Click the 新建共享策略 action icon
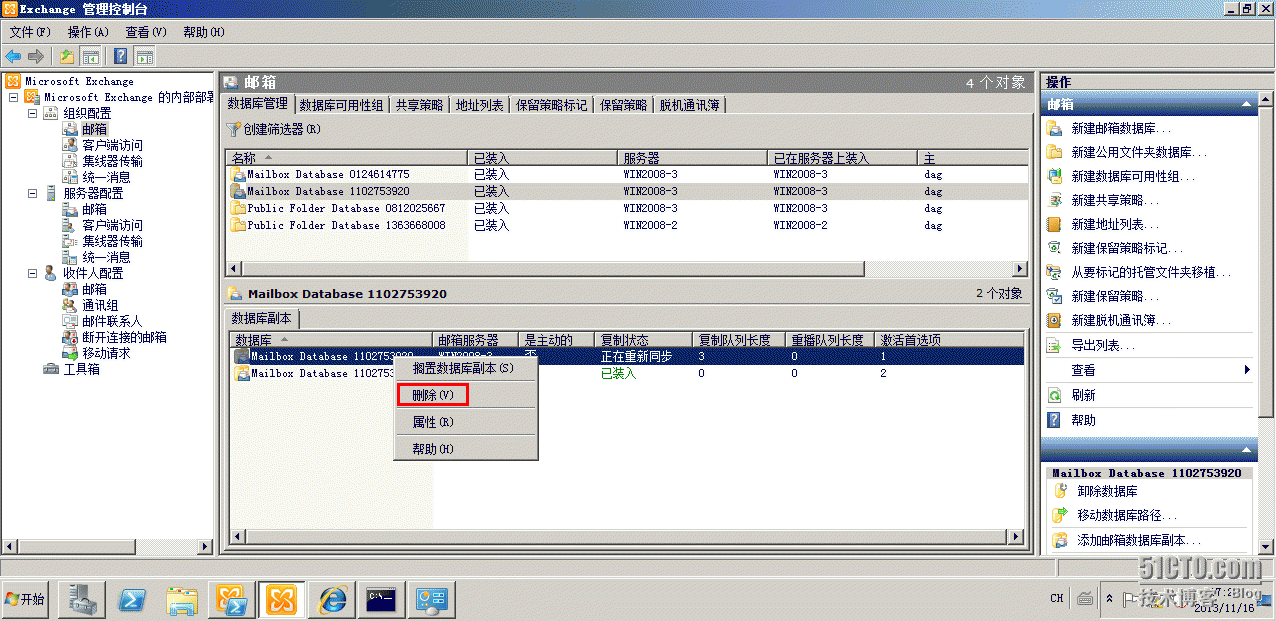The height and width of the screenshot is (621, 1276). [x=1053, y=200]
